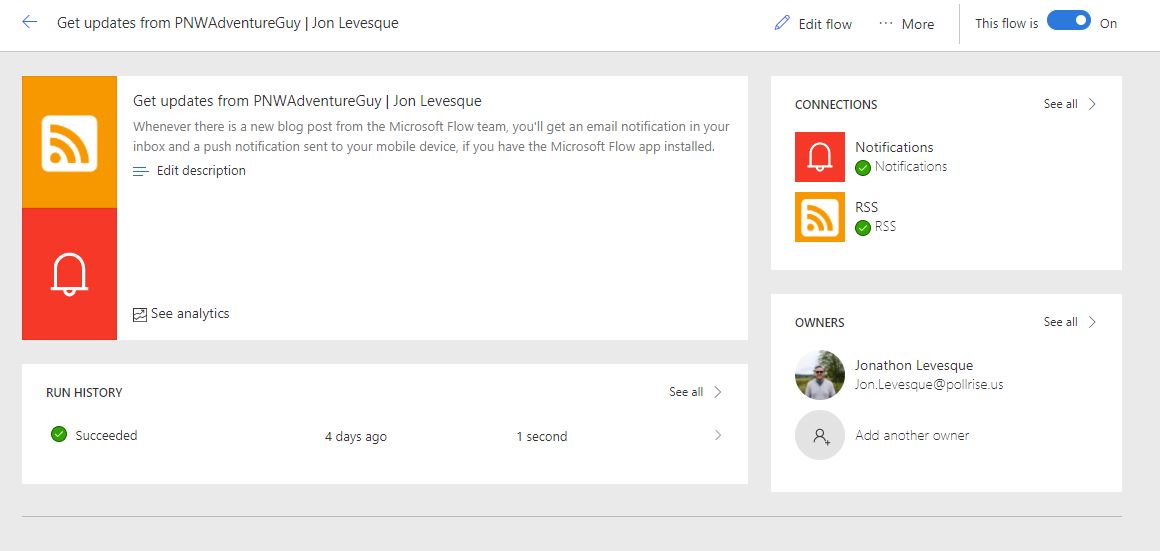Click the Edit flow text label
This screenshot has width=1160, height=551.
pyautogui.click(x=825, y=24)
